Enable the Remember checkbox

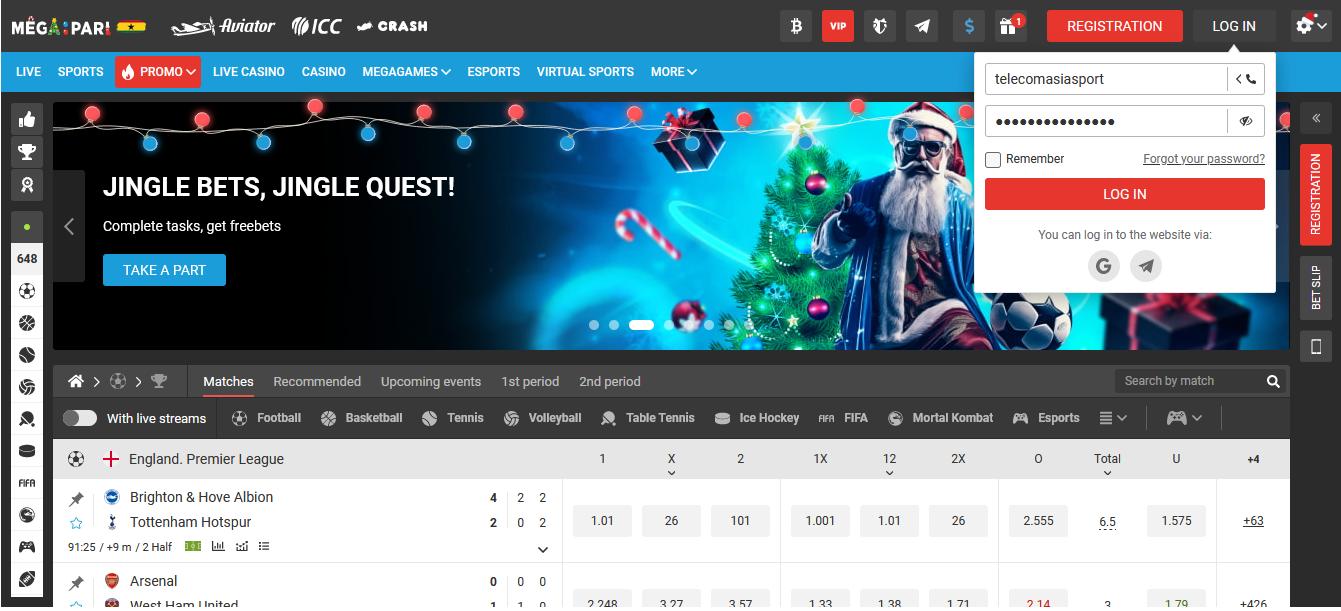point(993,159)
